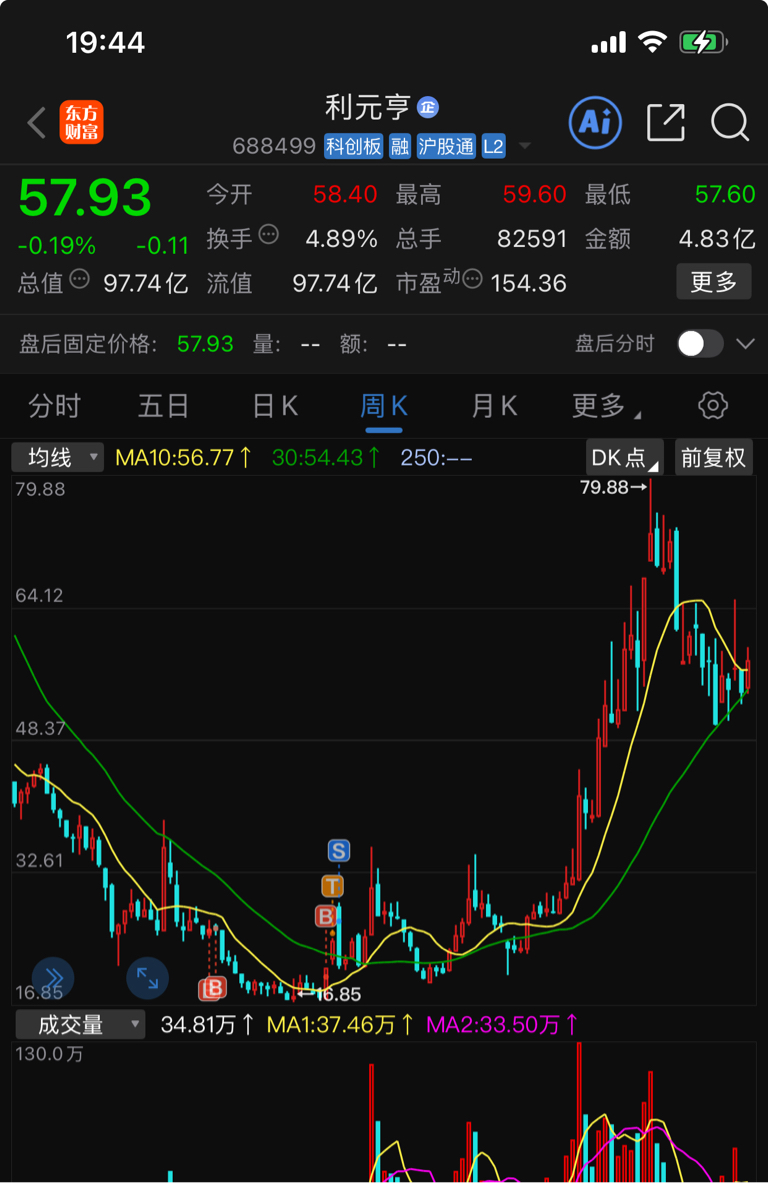768x1183 pixels.
Task: Tap the fullscreen expand chart icon
Action: [147, 978]
